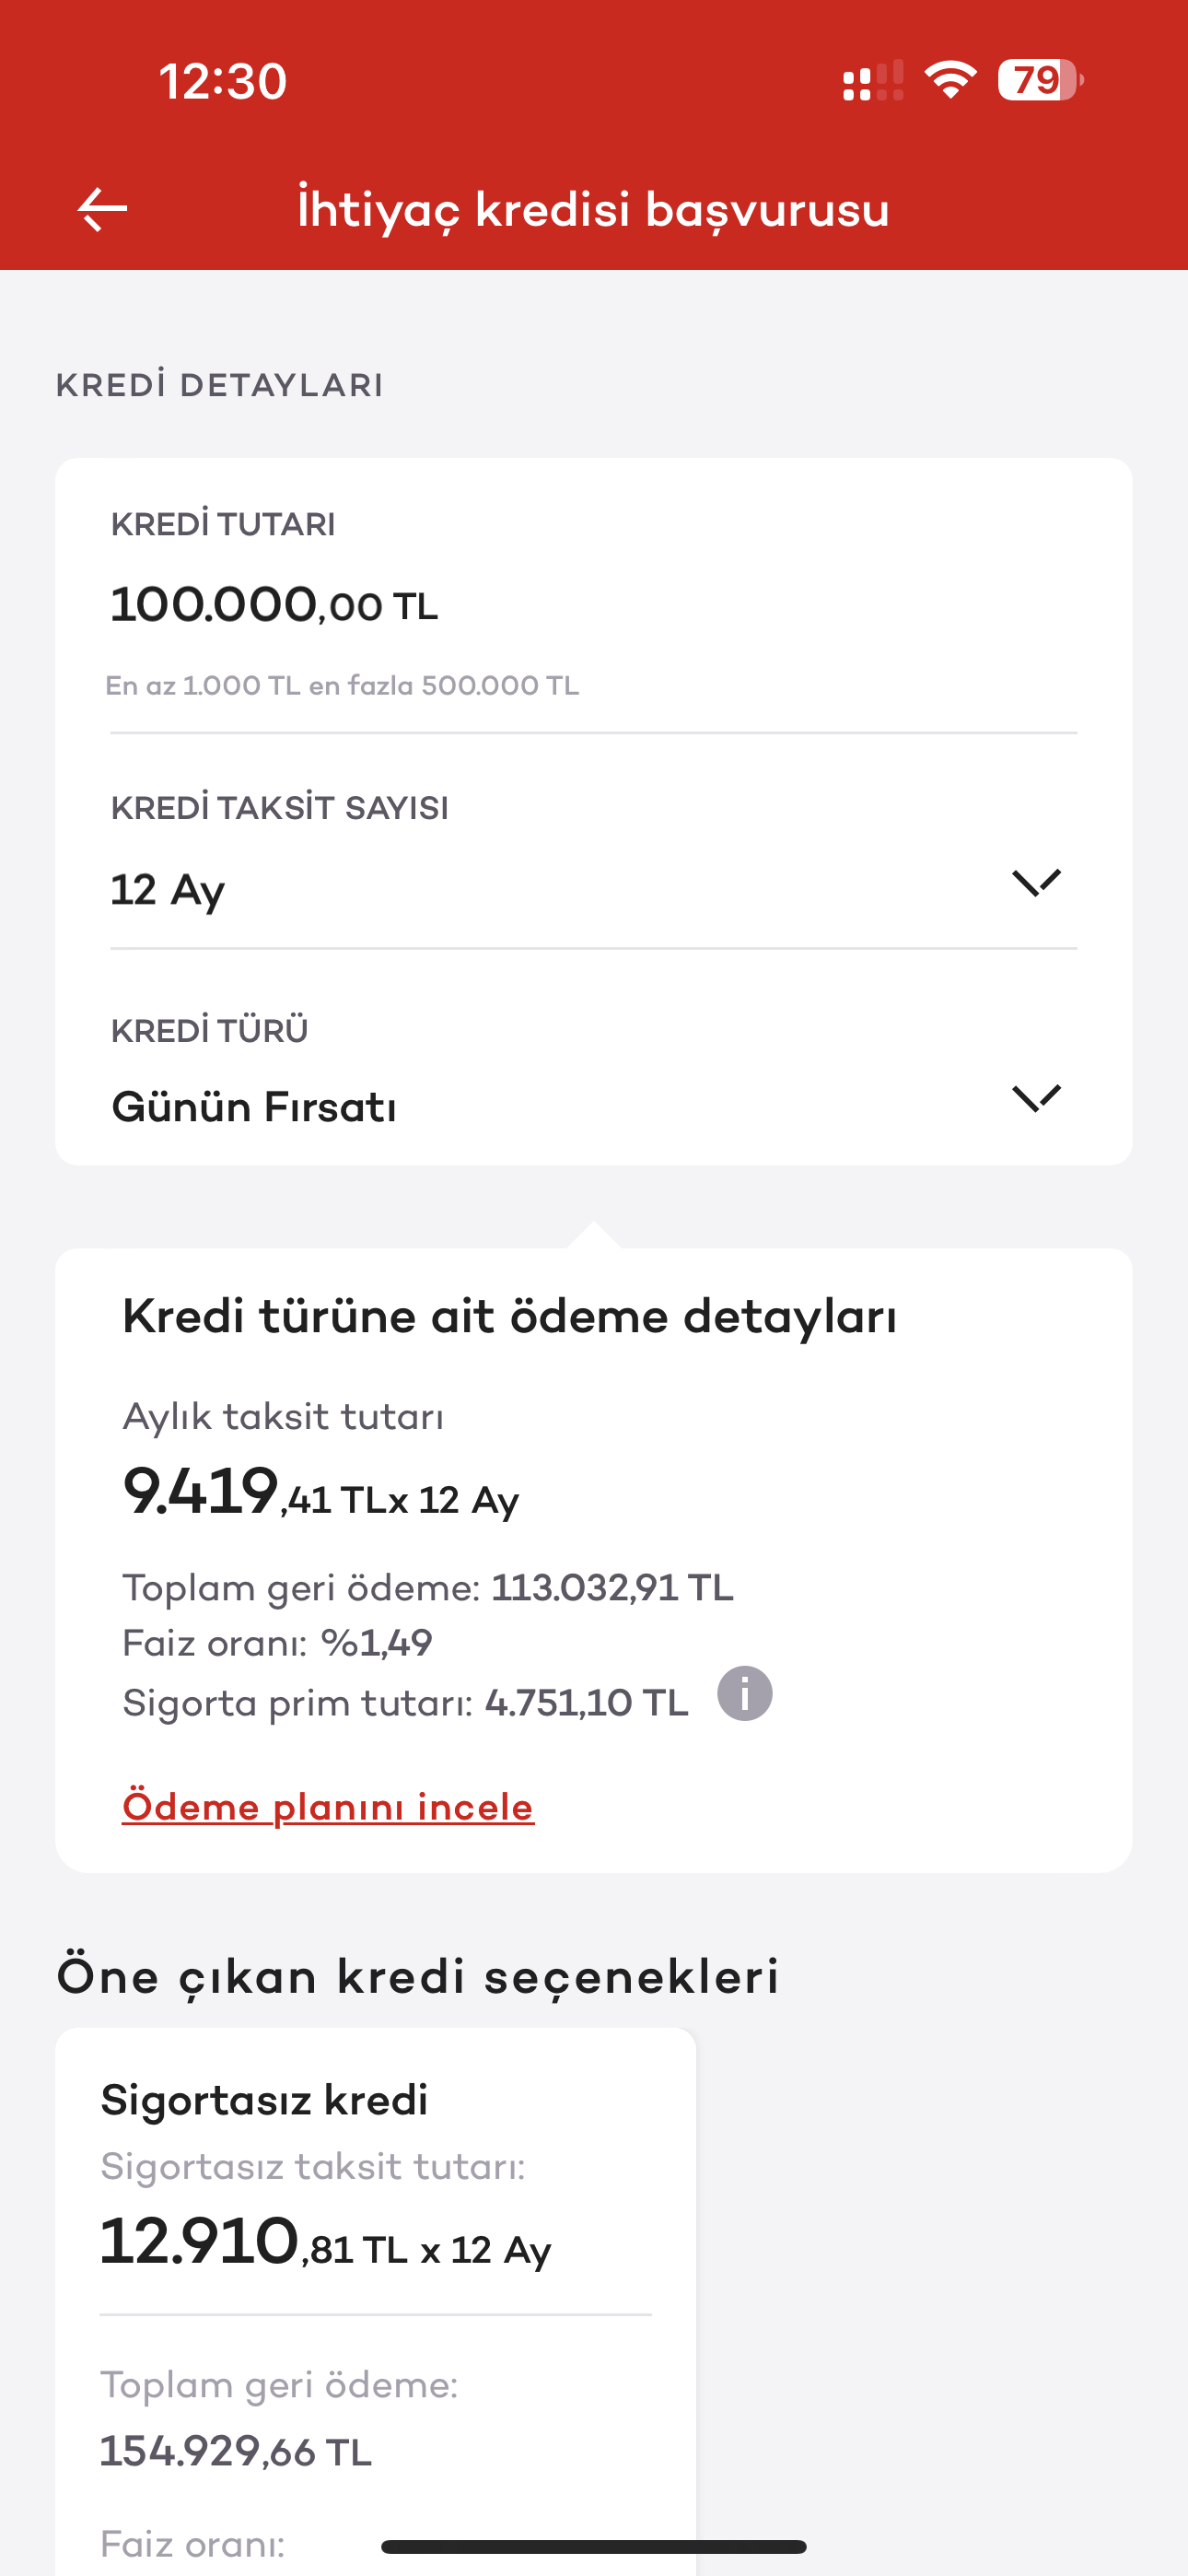Edit the 100.000,00 TL loan amount field

275,605
